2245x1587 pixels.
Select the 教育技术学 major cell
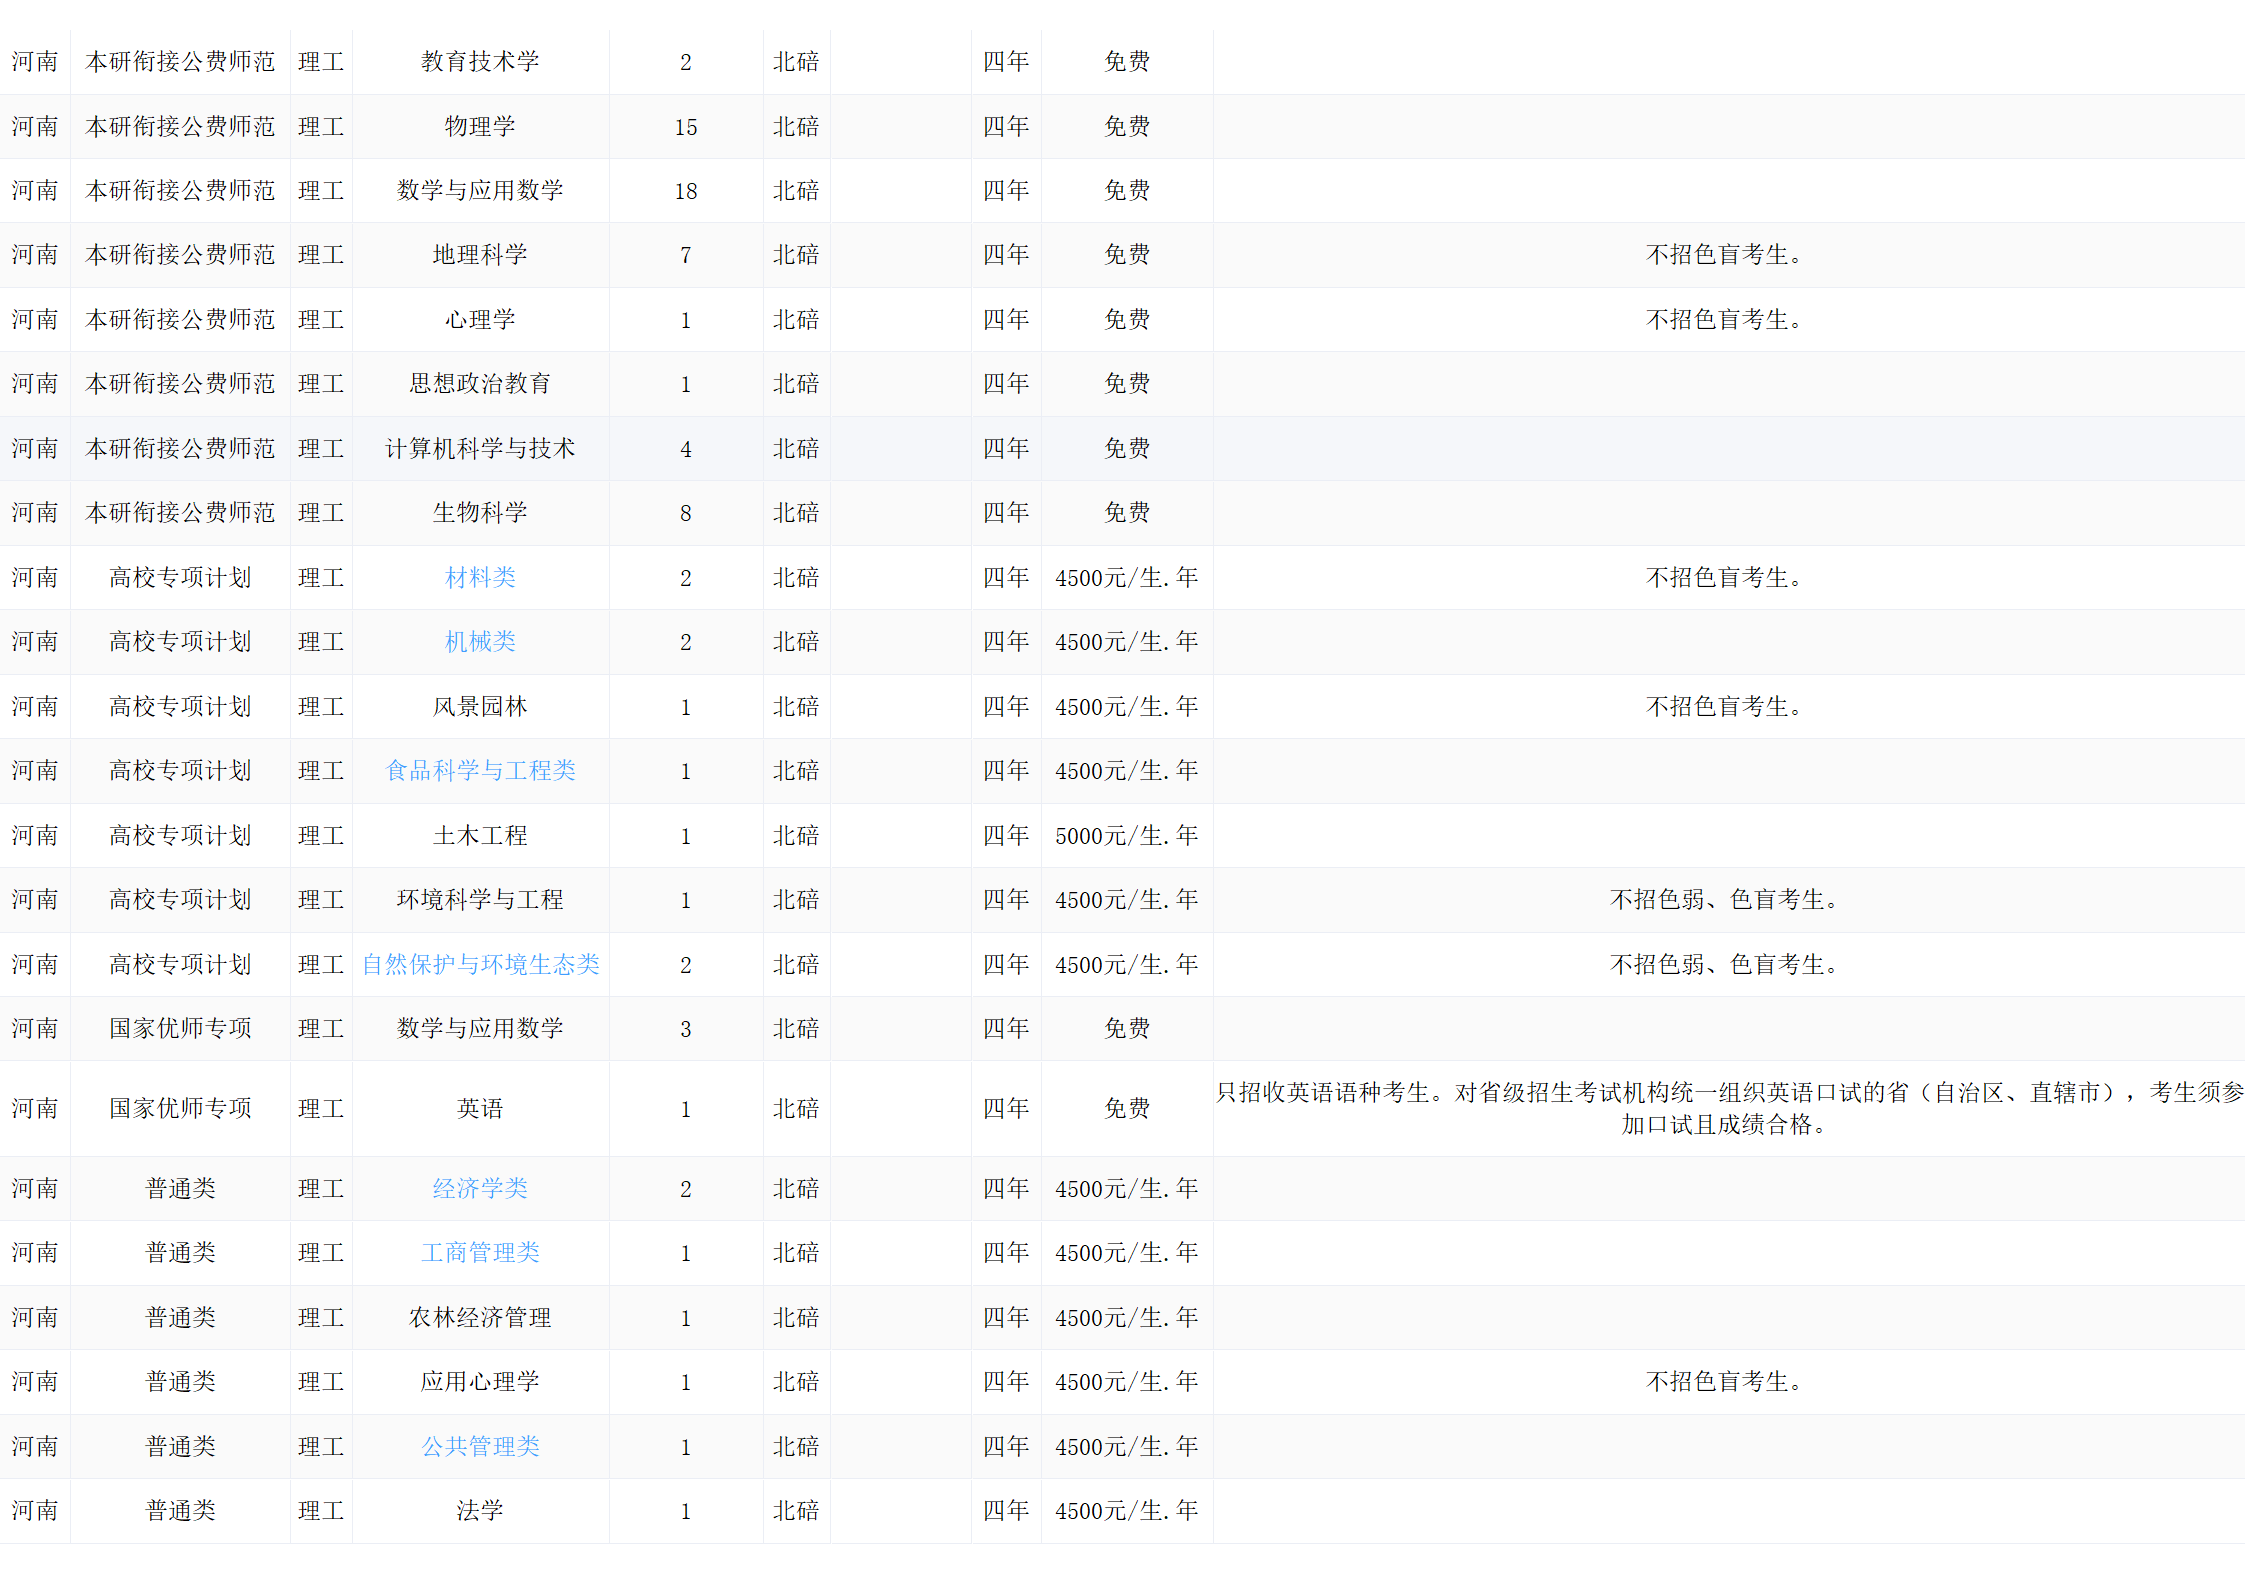click(480, 62)
